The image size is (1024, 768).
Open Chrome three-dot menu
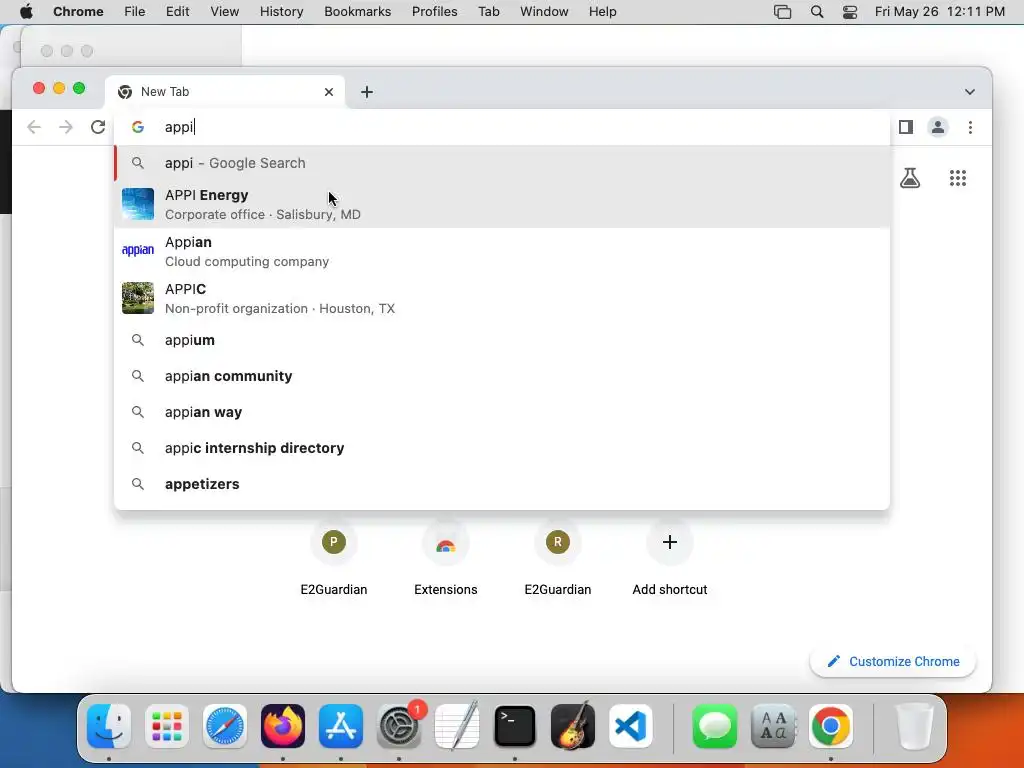pos(970,127)
